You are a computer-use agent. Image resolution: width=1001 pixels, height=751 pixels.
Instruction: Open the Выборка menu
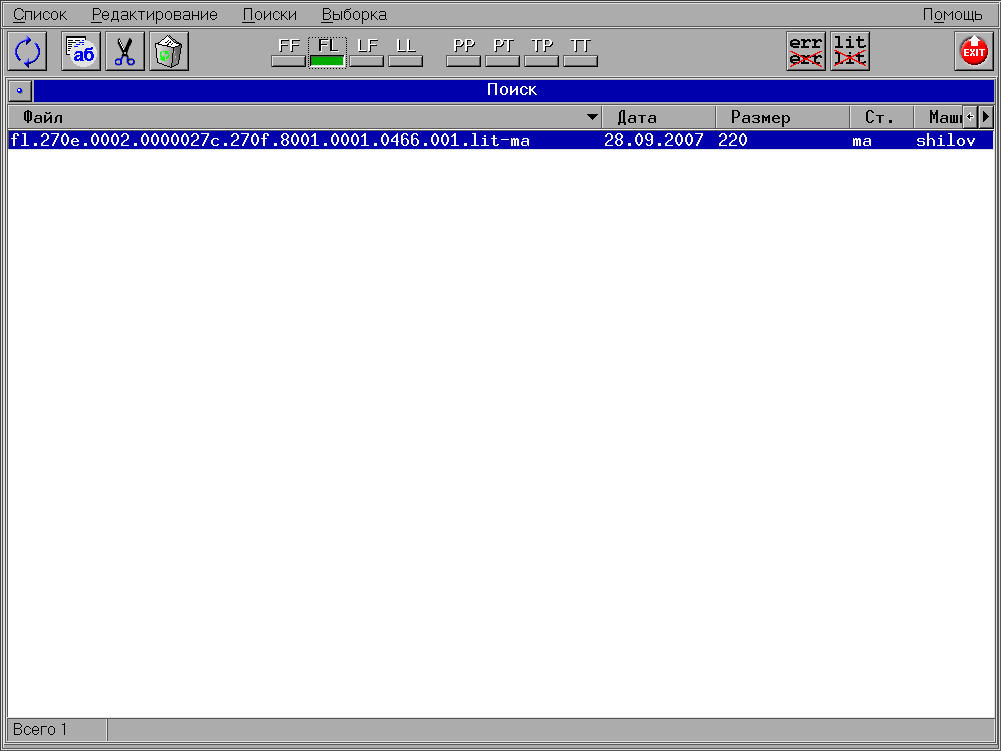tap(354, 14)
